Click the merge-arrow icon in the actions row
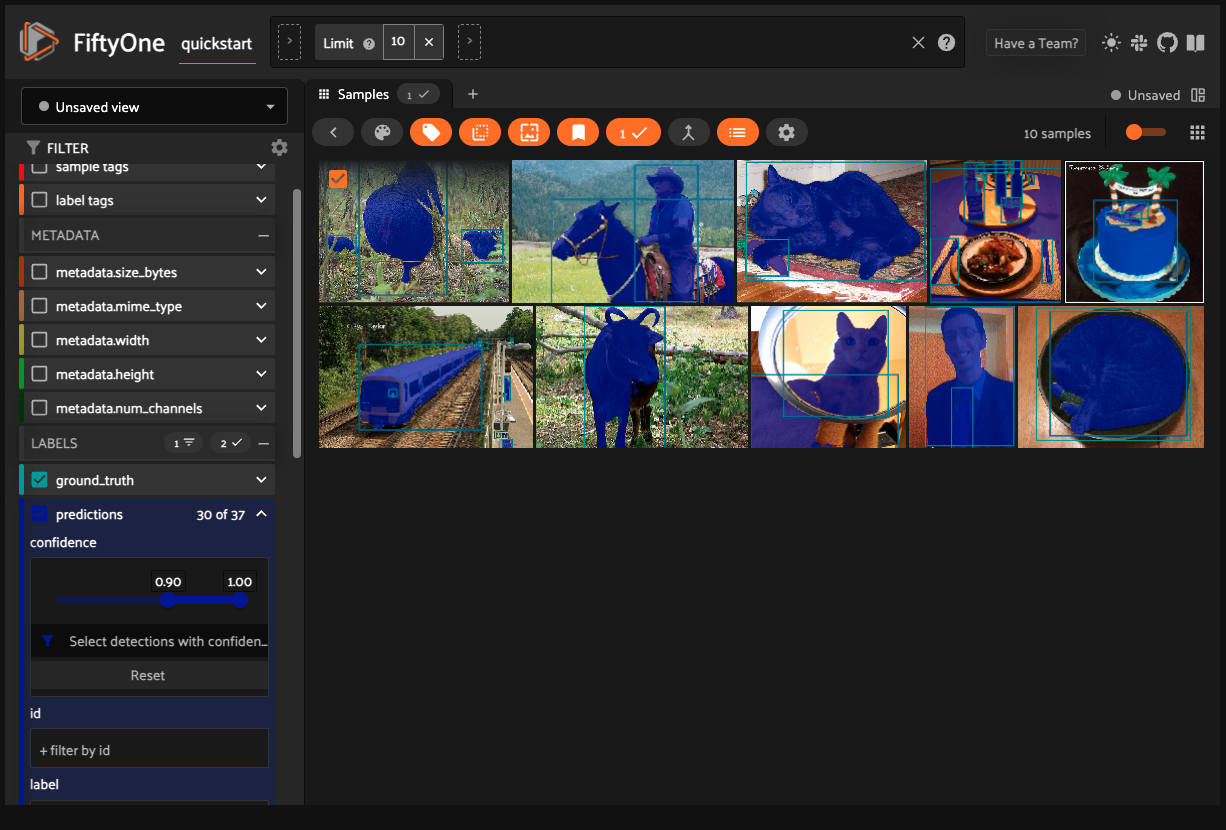Screen dimensions: 1226x830 point(688,132)
